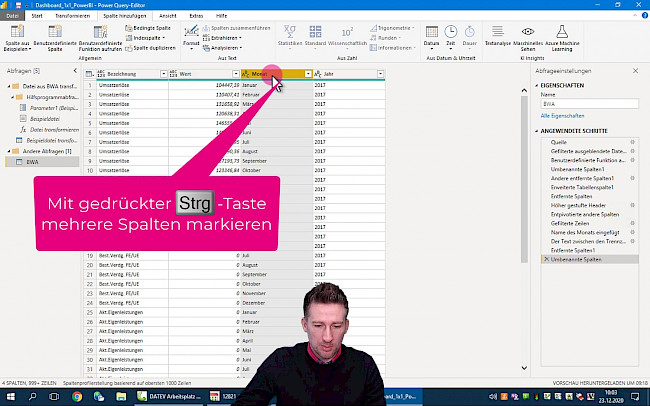Image resolution: width=650 pixels, height=406 pixels.
Task: Switch to the Transformieren ribbon tab
Action: pos(71,16)
